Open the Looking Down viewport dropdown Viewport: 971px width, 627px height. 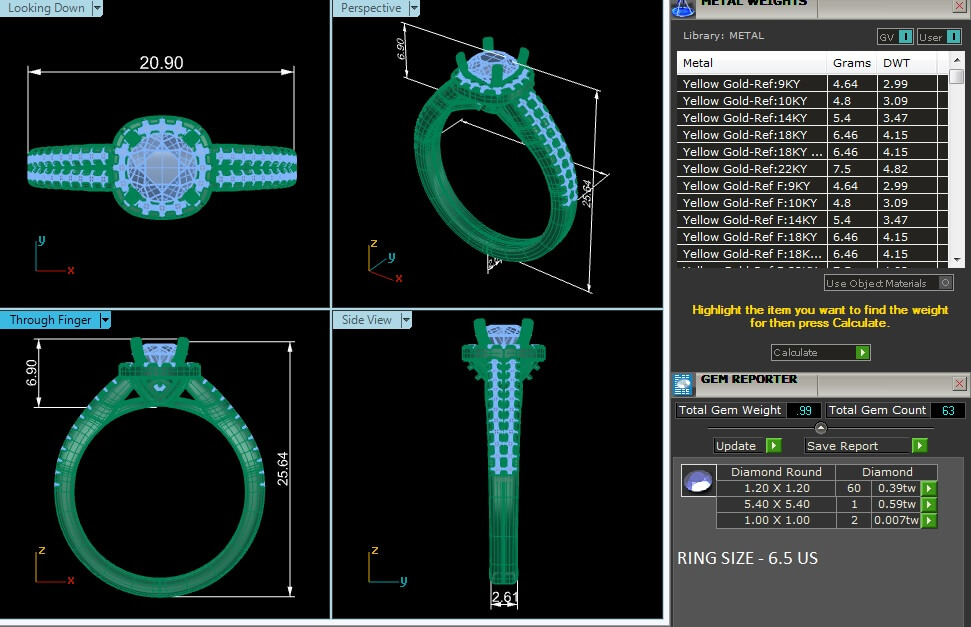[97, 8]
